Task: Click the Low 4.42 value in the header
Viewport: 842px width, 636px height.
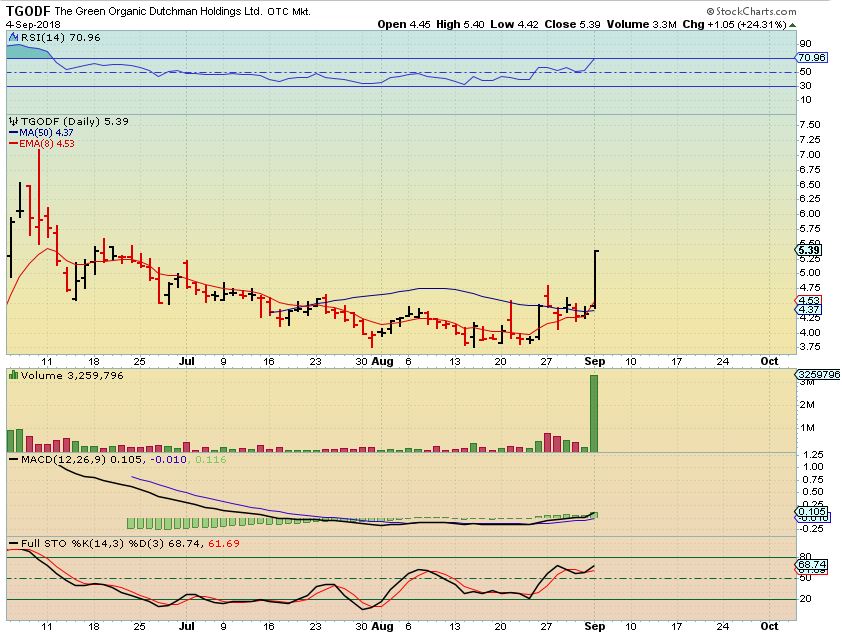Action: (514, 24)
